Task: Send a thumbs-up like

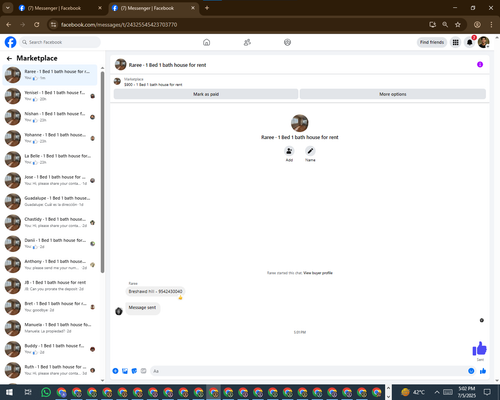Action: pyautogui.click(x=483, y=371)
